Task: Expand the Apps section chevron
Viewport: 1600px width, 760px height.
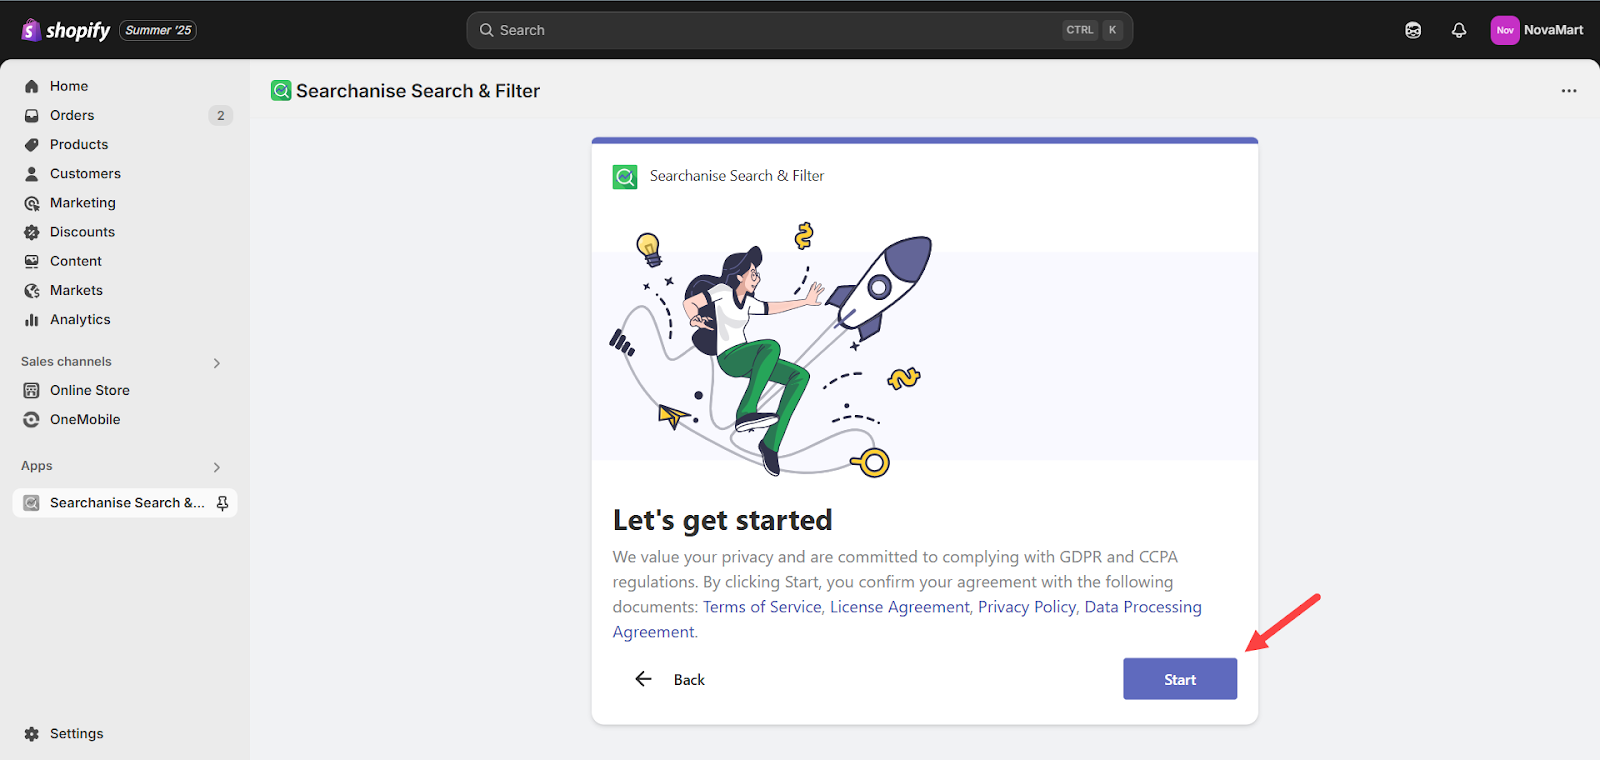Action: tap(217, 467)
